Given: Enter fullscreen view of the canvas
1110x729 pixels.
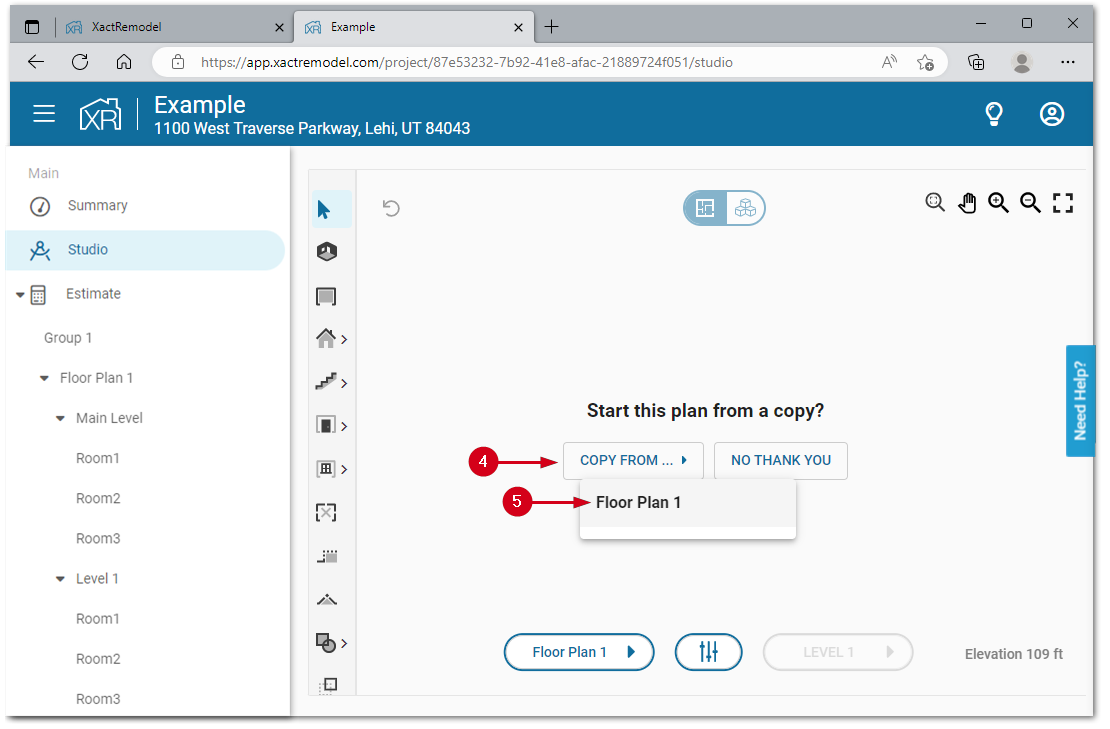Looking at the screenshot, I should (1063, 203).
